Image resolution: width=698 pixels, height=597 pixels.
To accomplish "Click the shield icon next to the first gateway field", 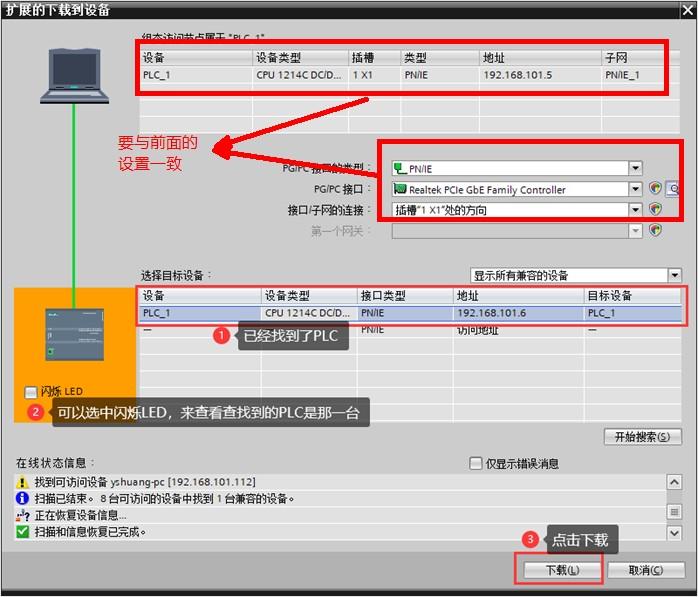I will tap(656, 230).
